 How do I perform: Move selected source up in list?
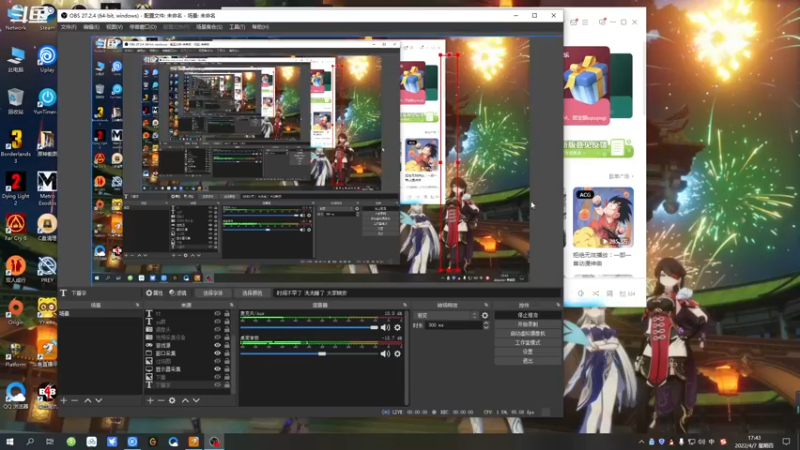coord(185,401)
